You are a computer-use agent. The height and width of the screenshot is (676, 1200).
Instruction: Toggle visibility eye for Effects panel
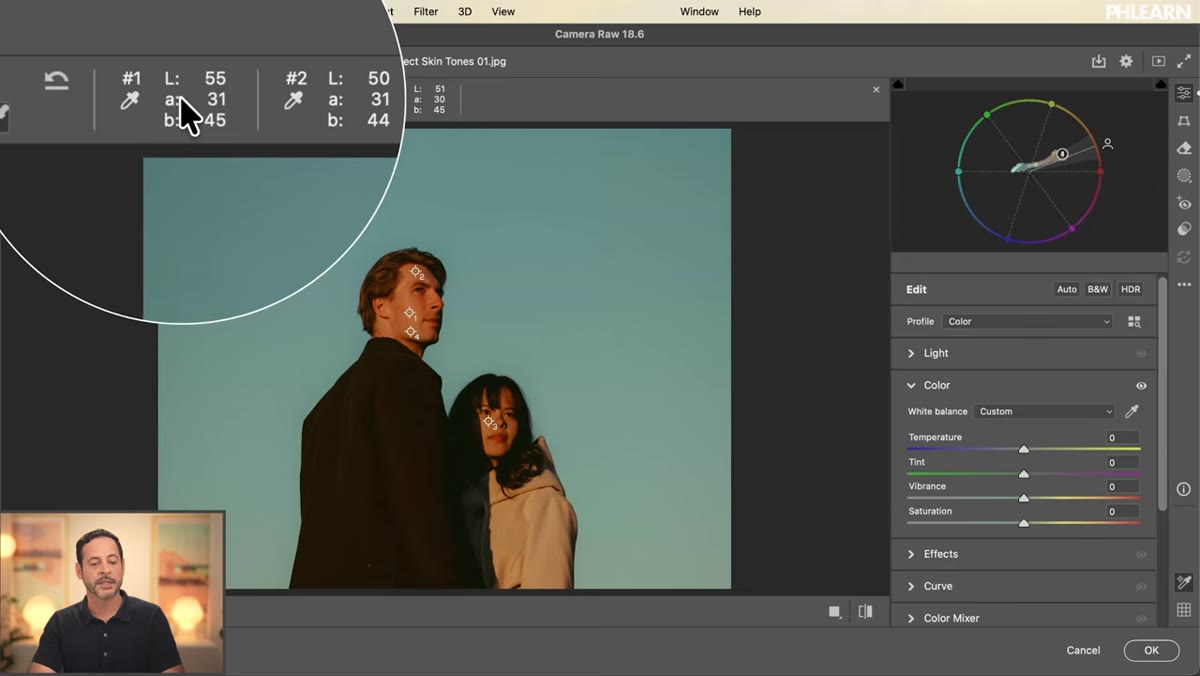[1141, 555]
